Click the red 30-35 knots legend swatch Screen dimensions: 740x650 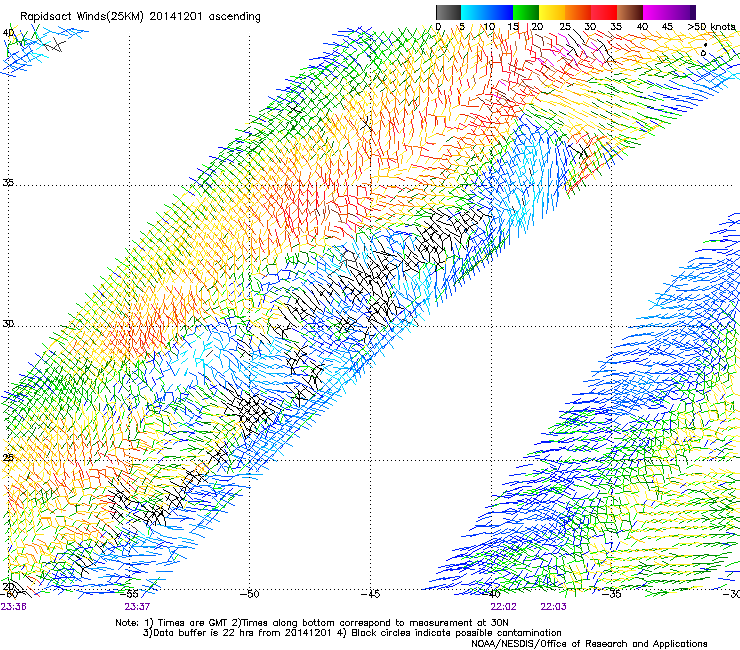coord(604,12)
